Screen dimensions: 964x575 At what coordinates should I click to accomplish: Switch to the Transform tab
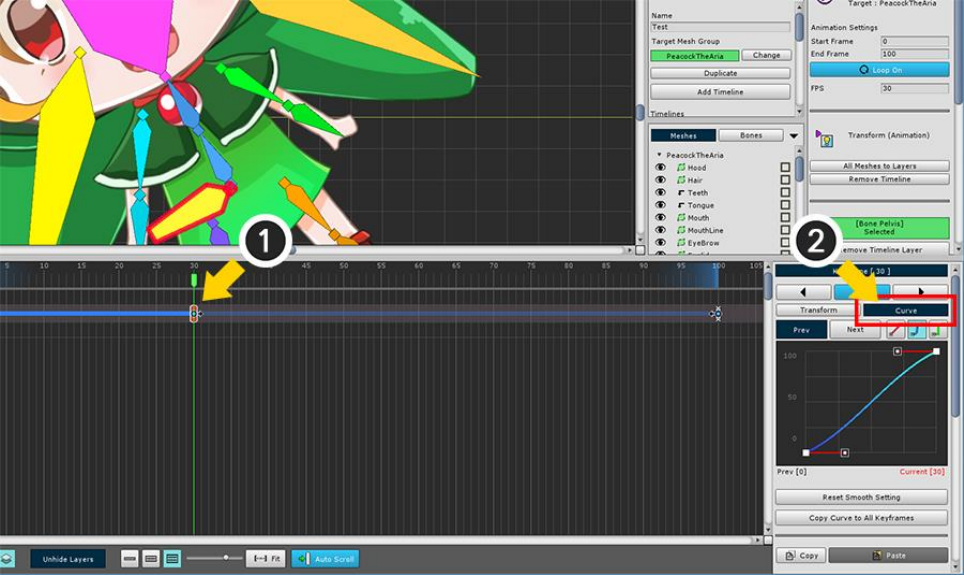818,310
